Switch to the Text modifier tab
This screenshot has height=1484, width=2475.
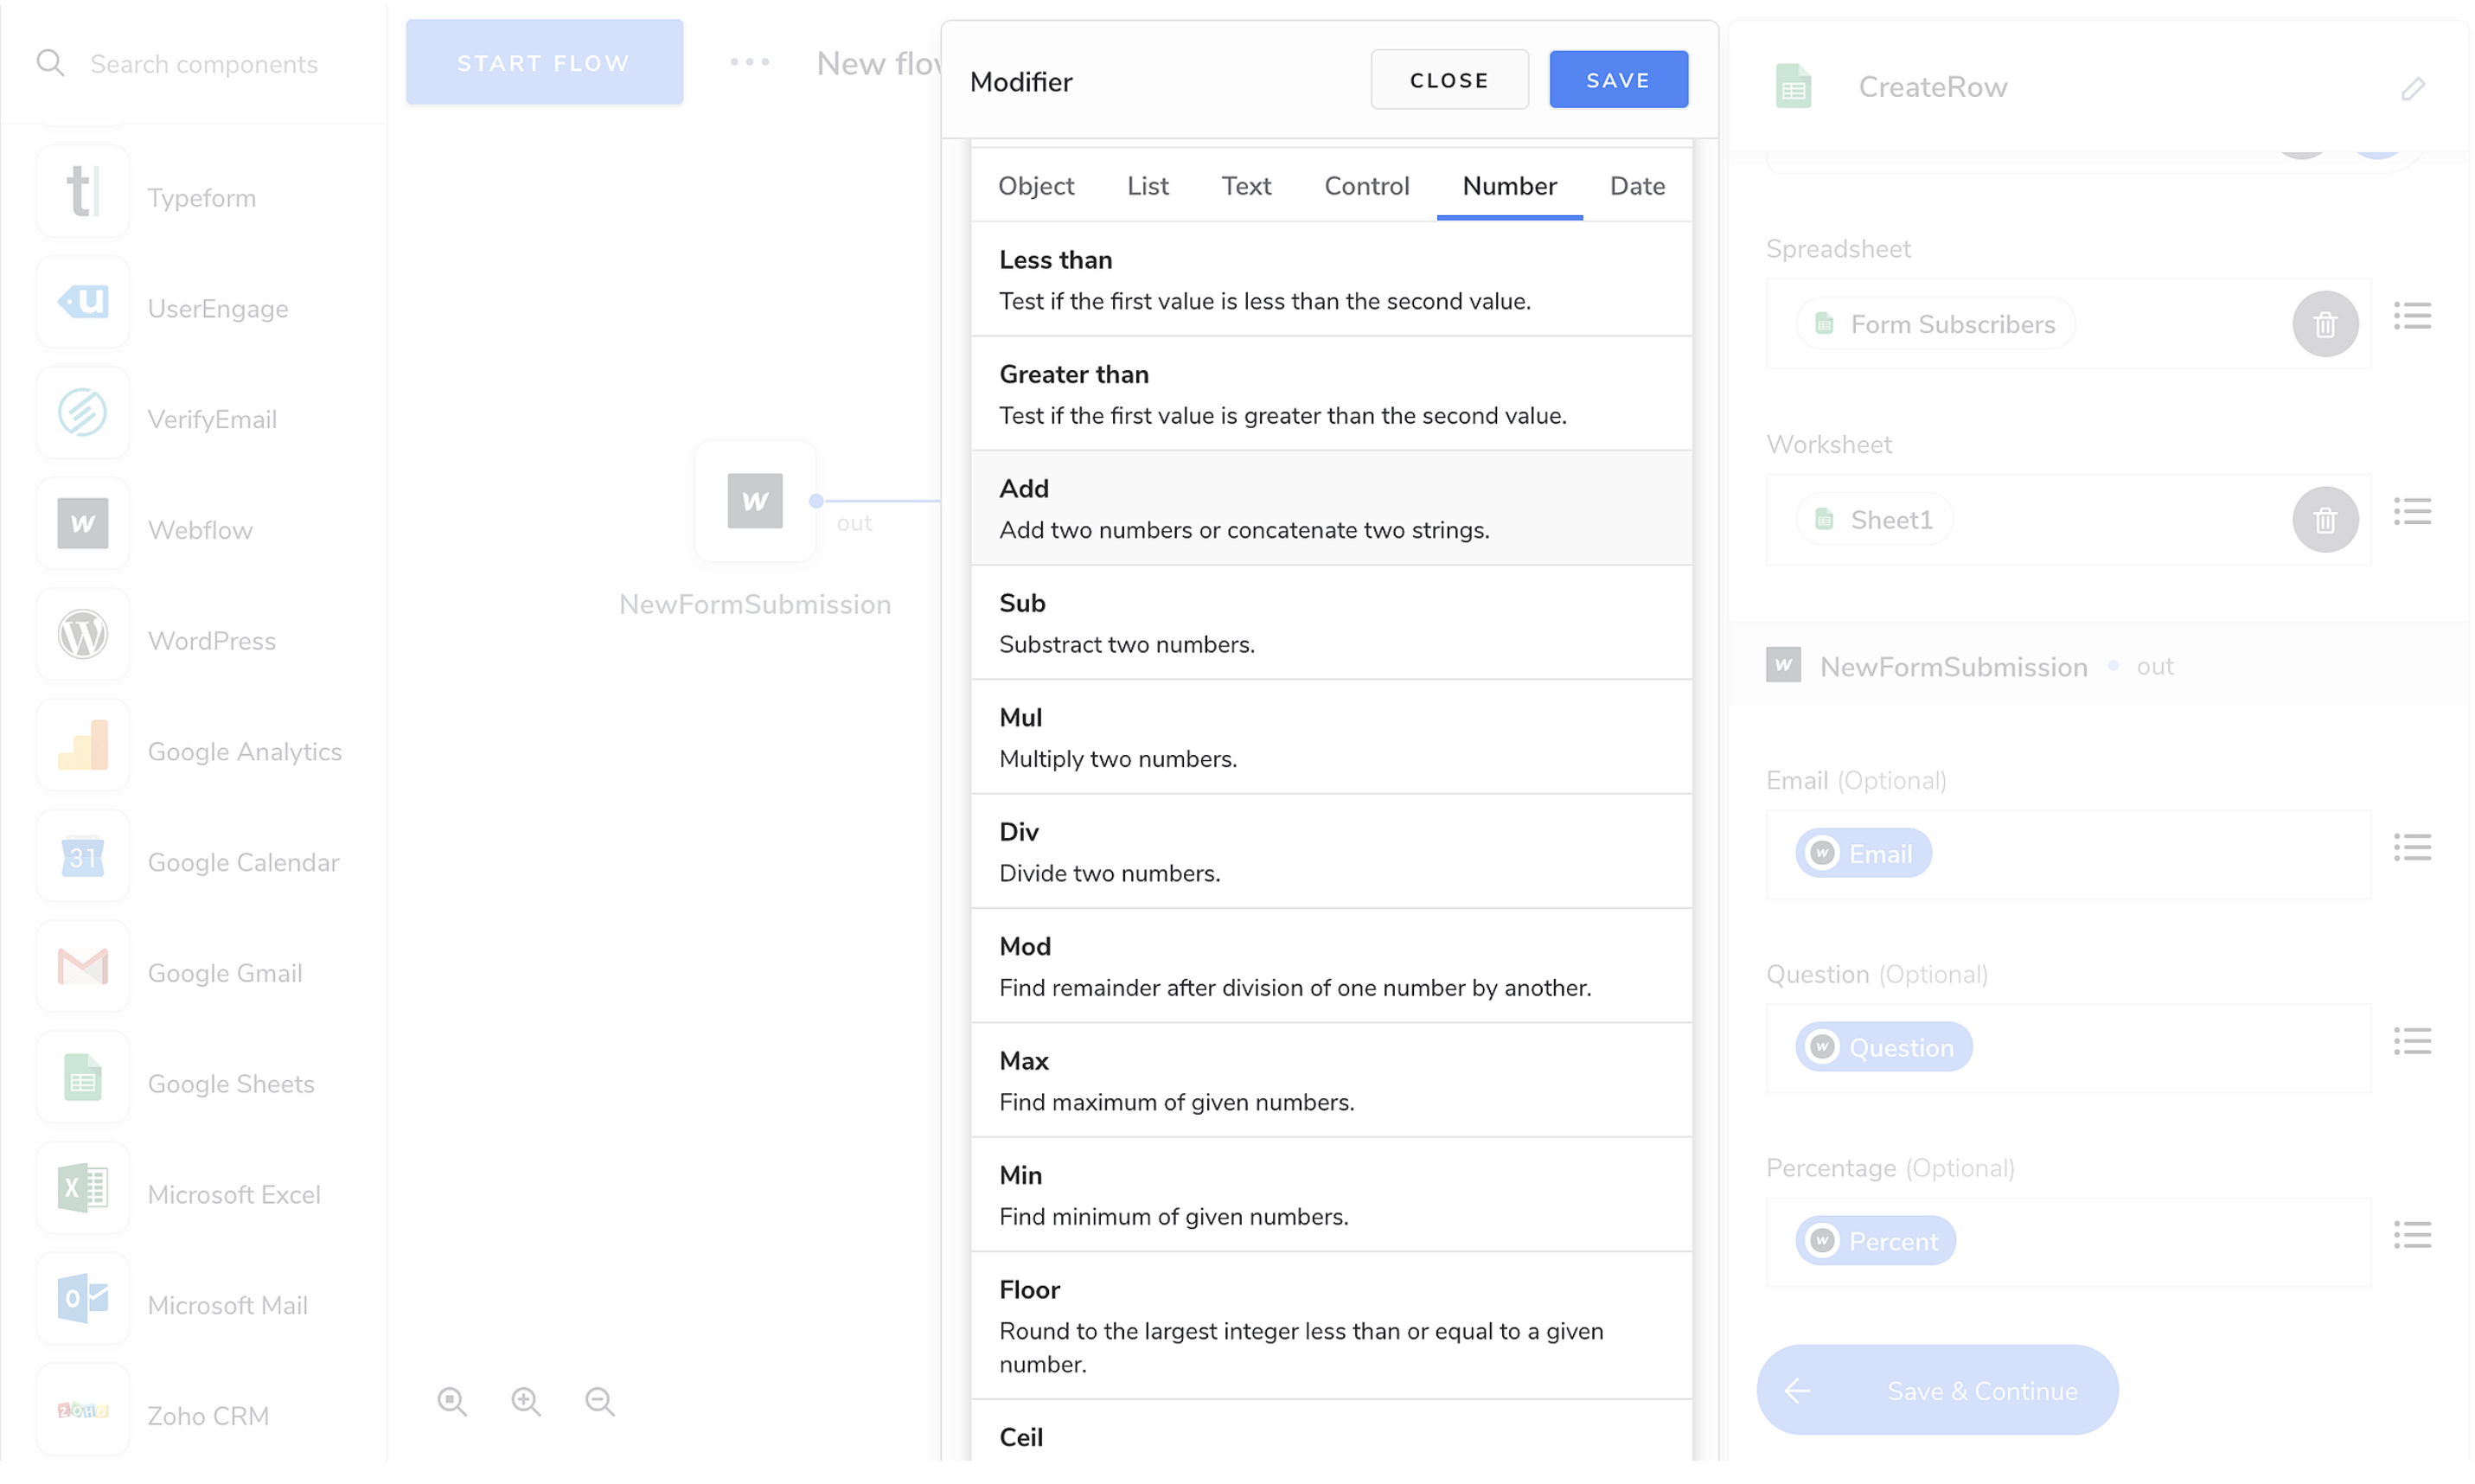pyautogui.click(x=1245, y=186)
